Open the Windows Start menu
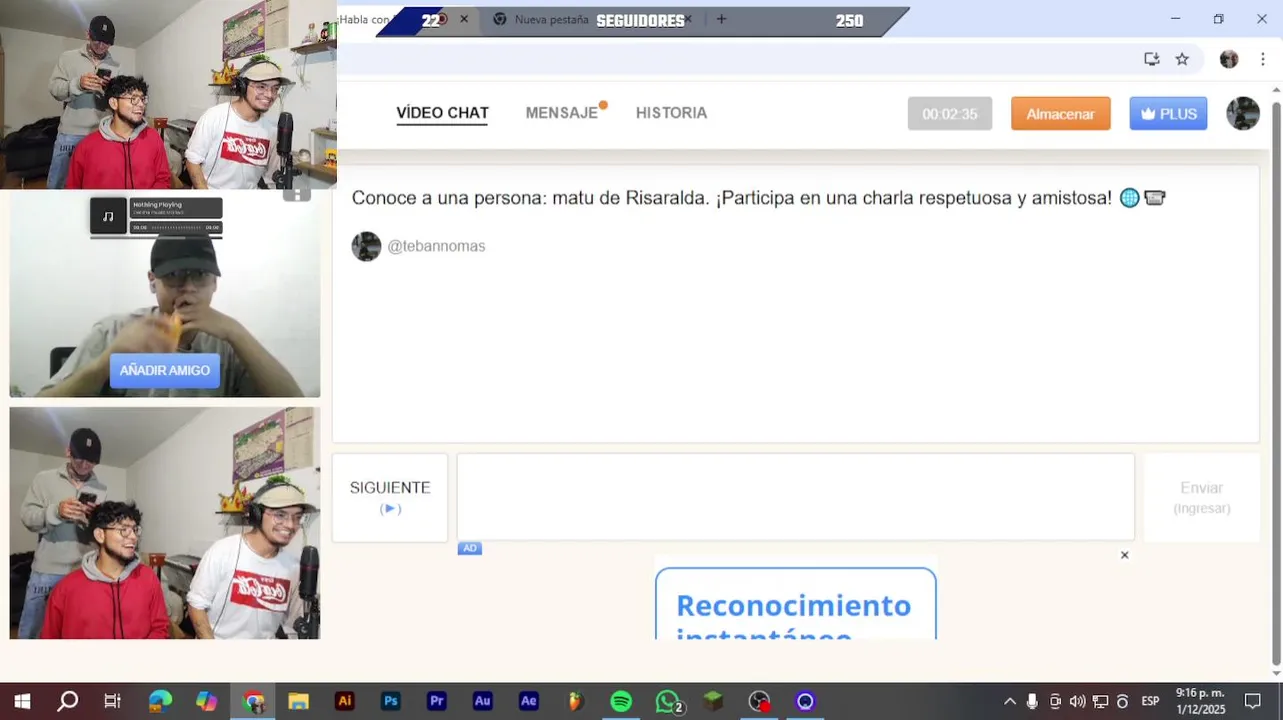The image size is (1283, 720). click(x=22, y=701)
